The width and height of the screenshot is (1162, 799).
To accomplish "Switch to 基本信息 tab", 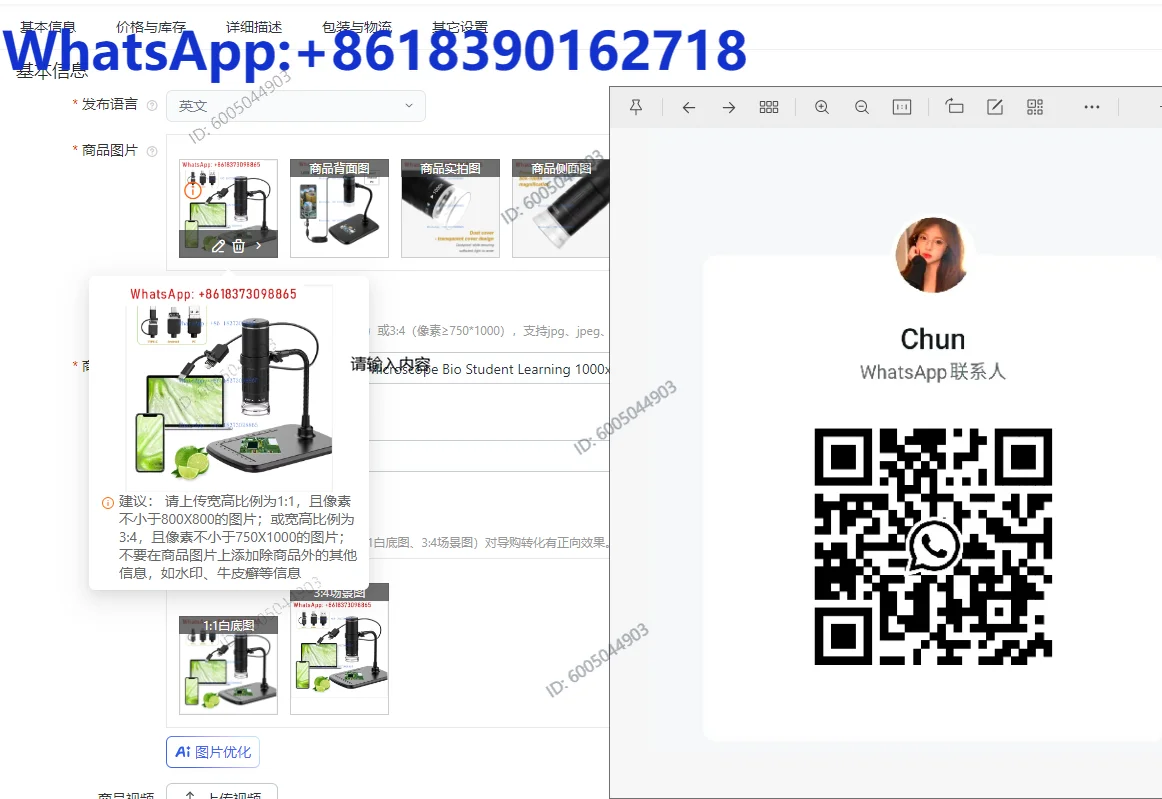I will (x=47, y=27).
